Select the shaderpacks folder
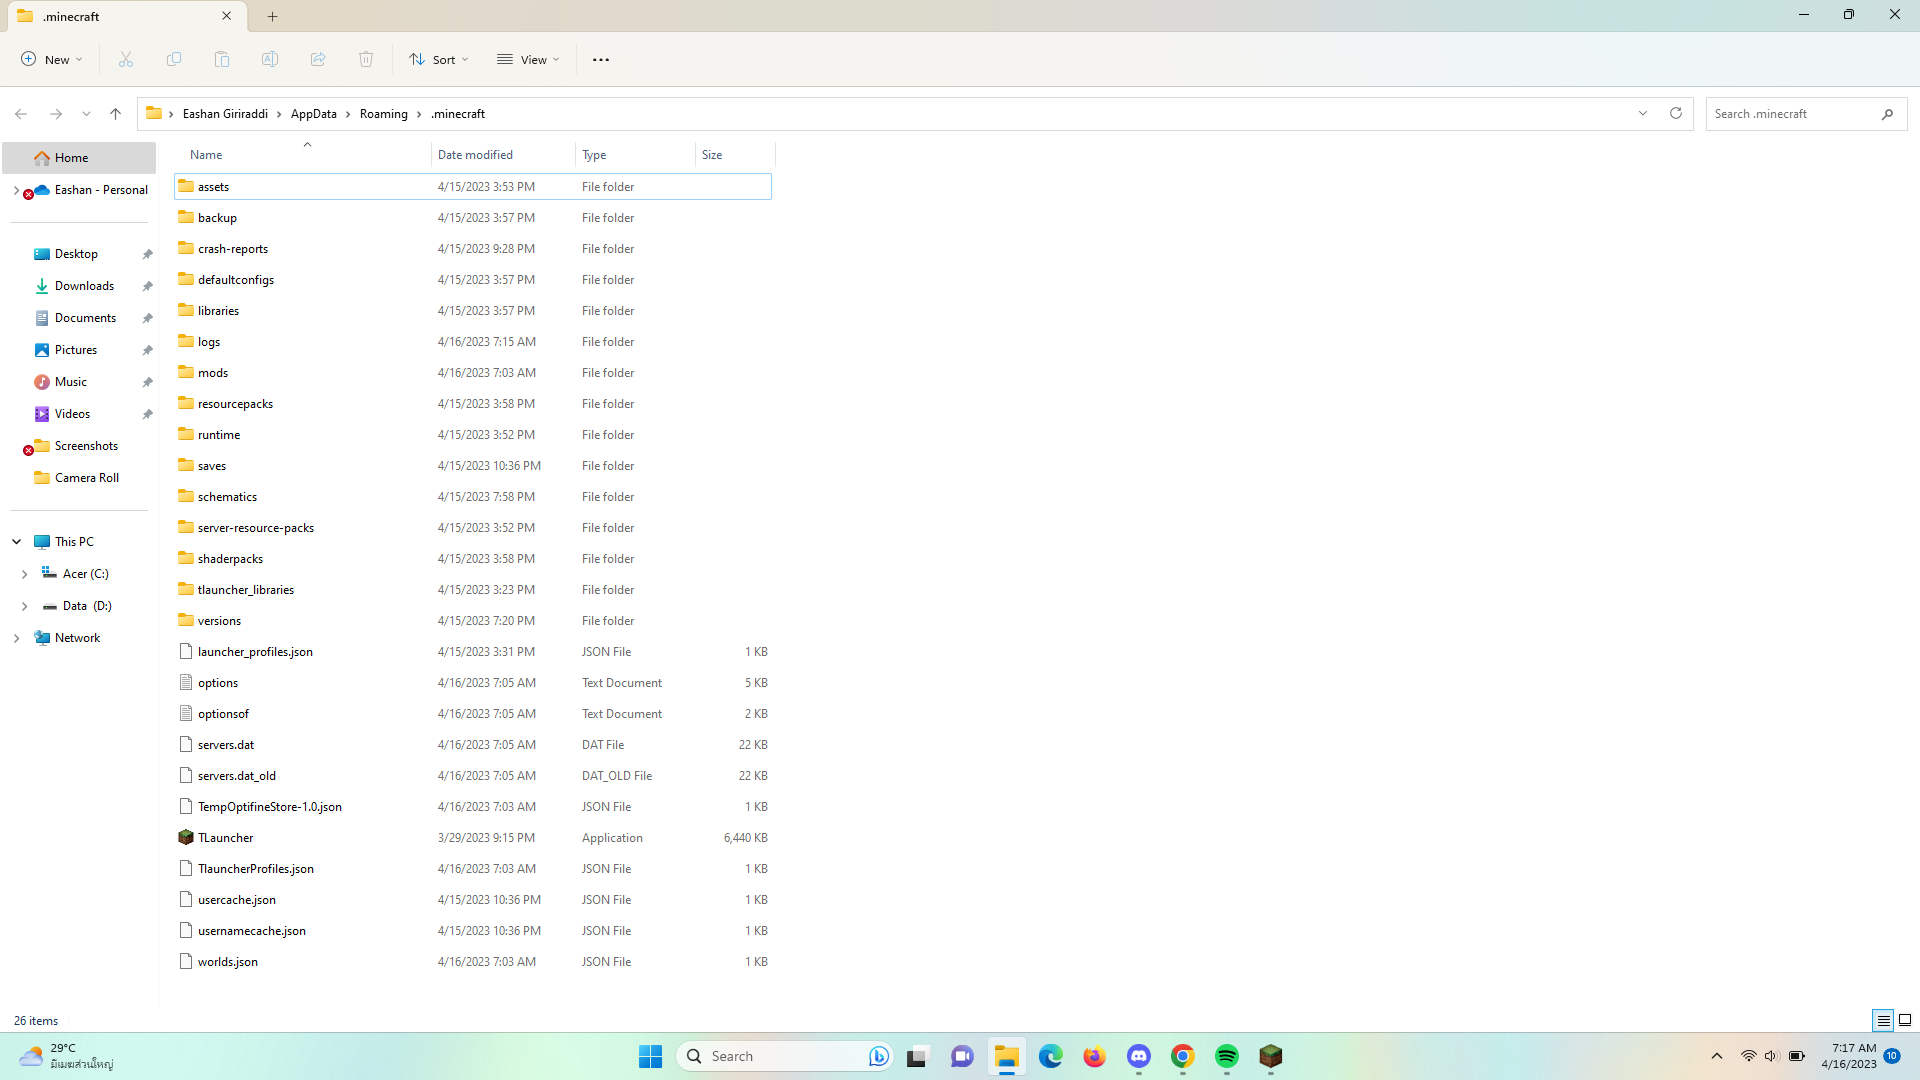This screenshot has height=1080, width=1920. [x=473, y=559]
